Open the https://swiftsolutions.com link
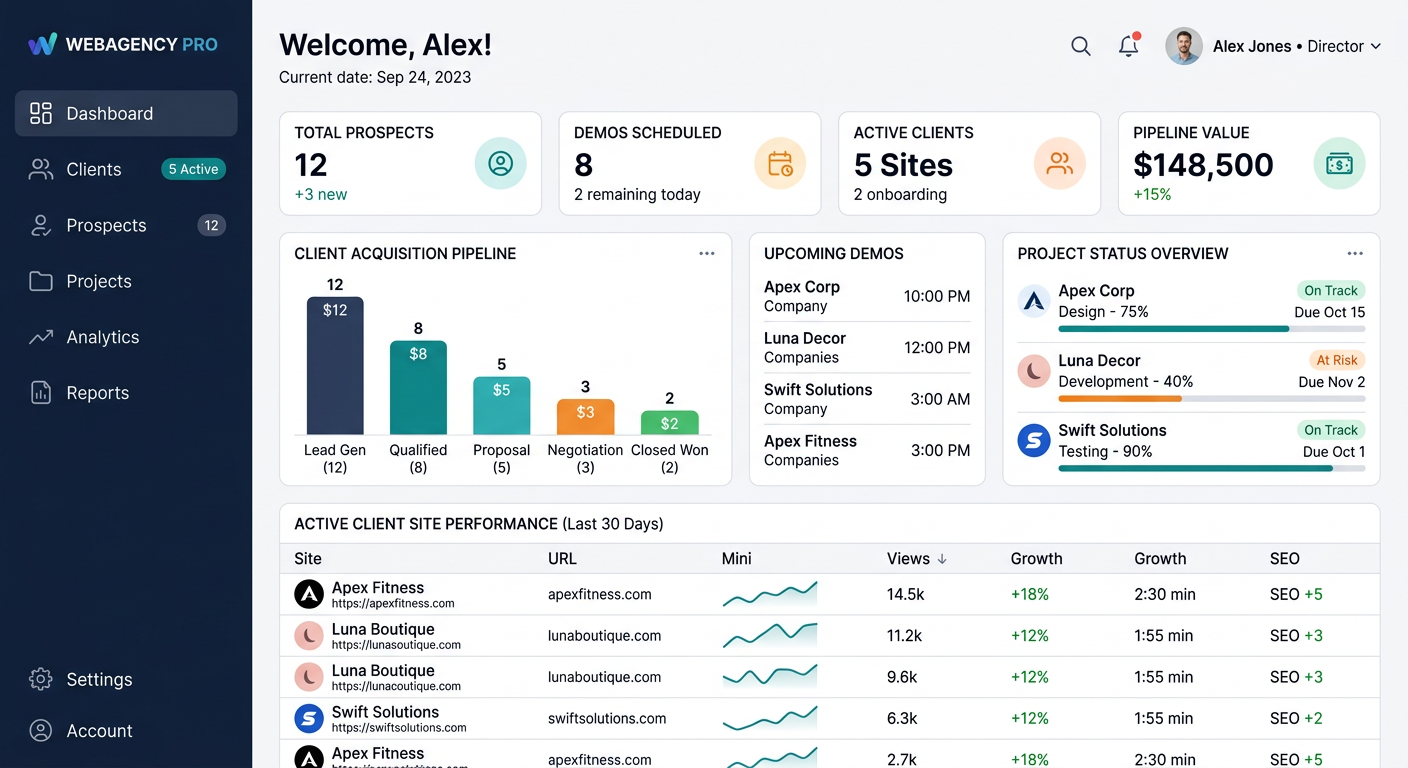 399,728
